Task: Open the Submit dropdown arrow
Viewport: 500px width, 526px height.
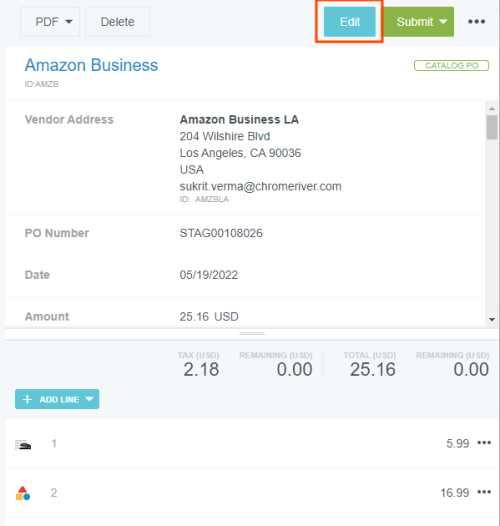Action: point(443,22)
